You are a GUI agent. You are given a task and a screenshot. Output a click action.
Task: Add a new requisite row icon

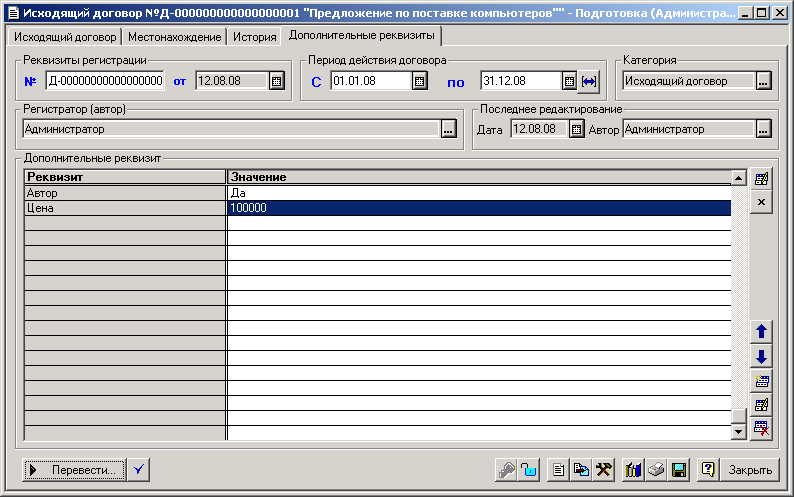click(761, 380)
